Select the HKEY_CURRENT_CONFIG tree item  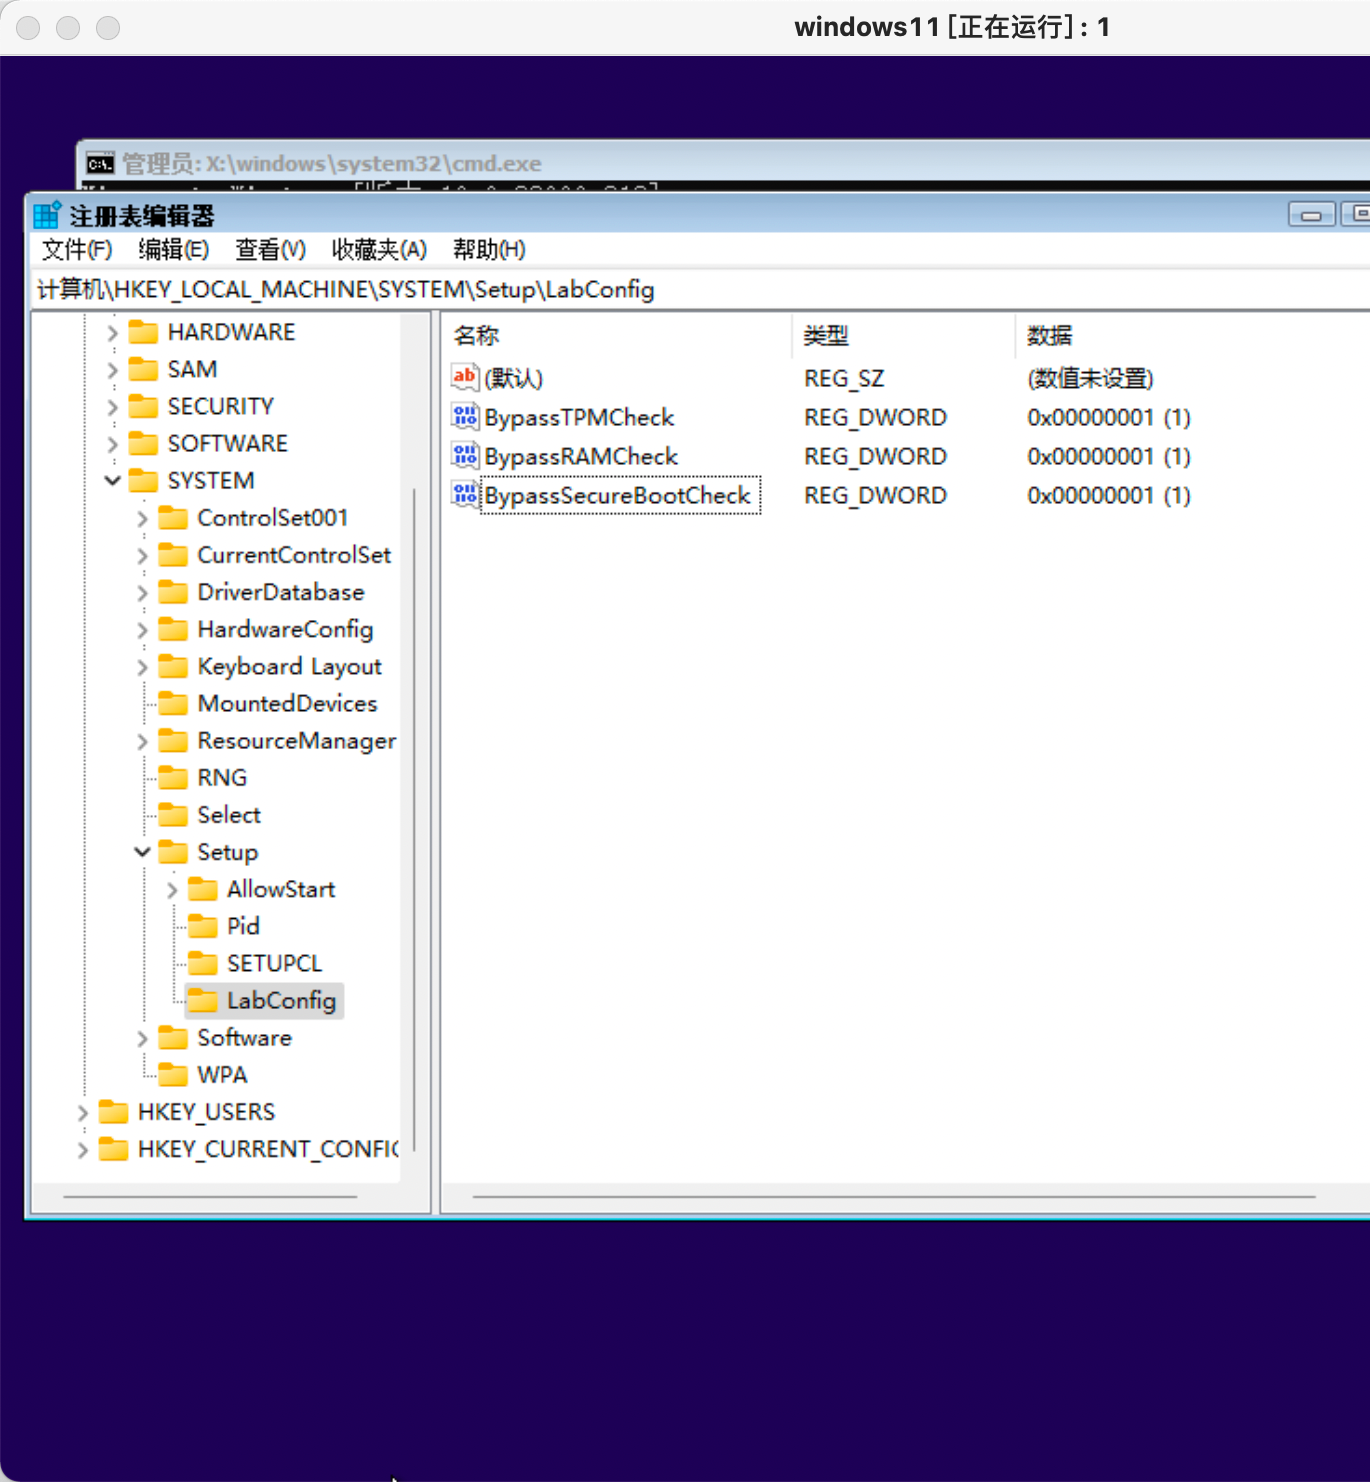[x=267, y=1149]
